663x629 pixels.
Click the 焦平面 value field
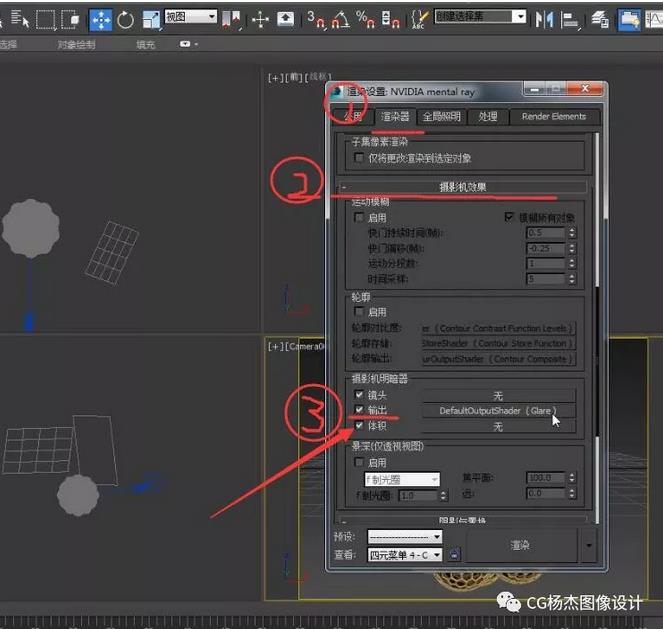[545, 478]
